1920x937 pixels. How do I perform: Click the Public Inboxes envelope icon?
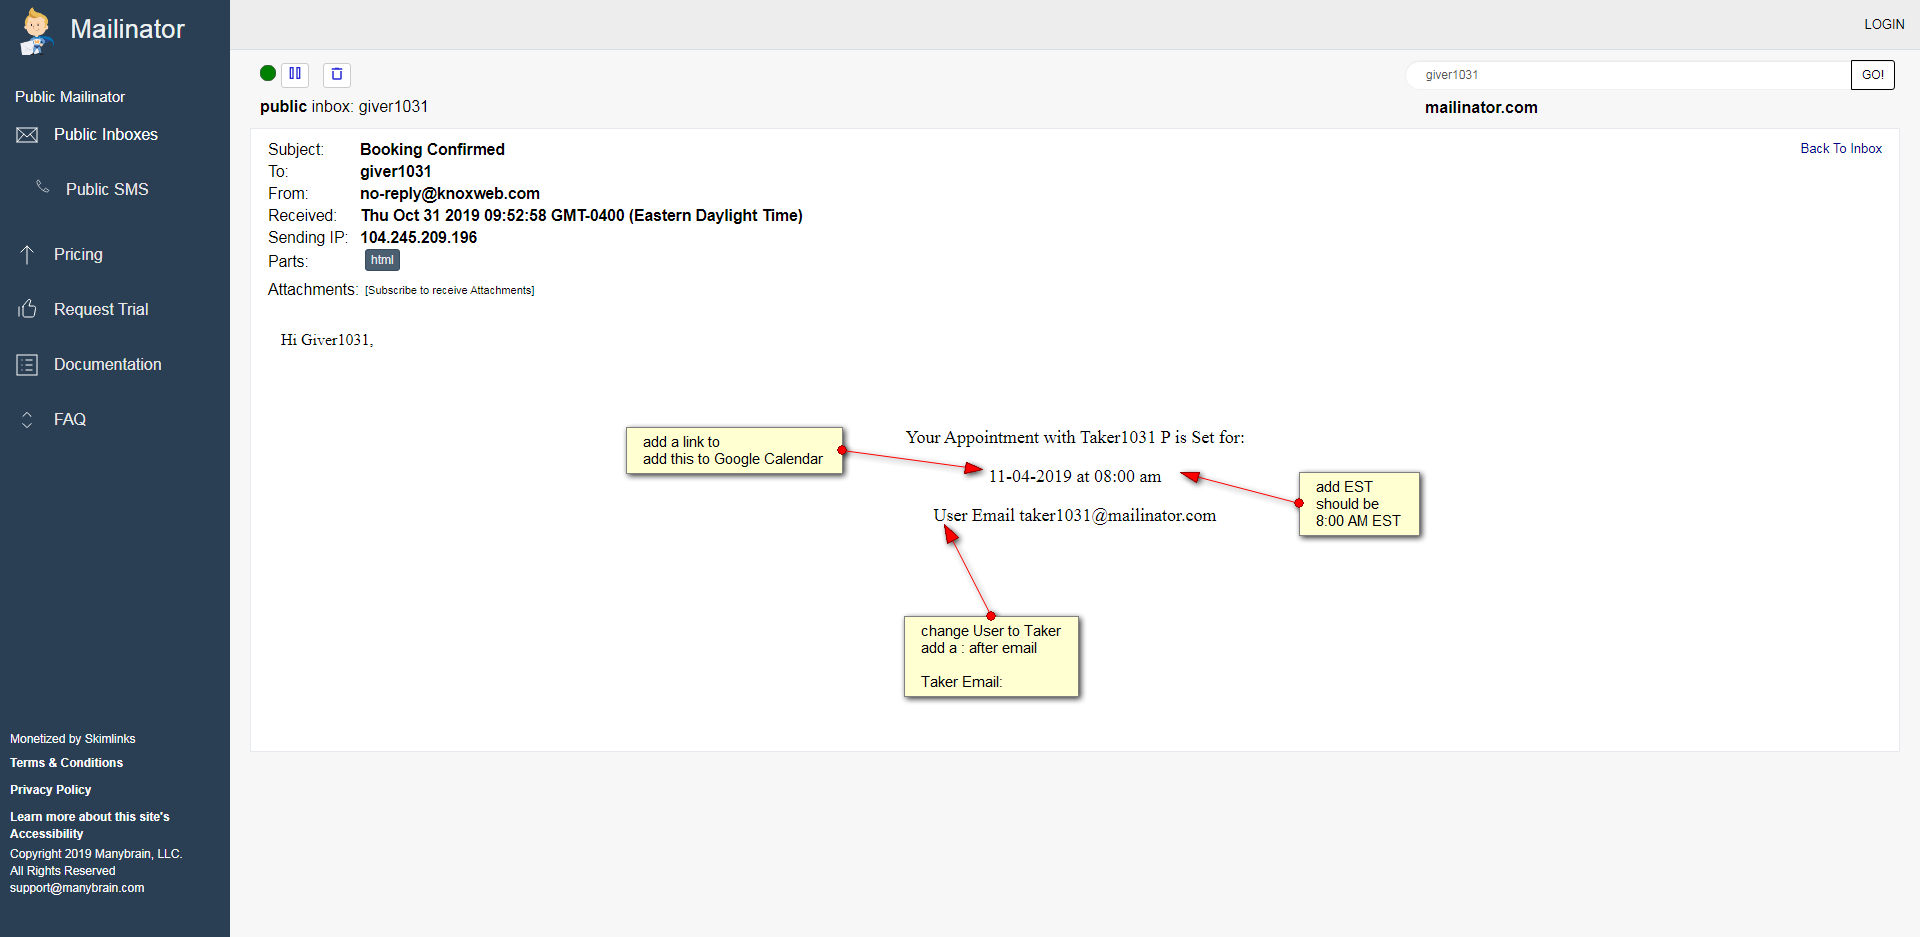tap(27, 135)
